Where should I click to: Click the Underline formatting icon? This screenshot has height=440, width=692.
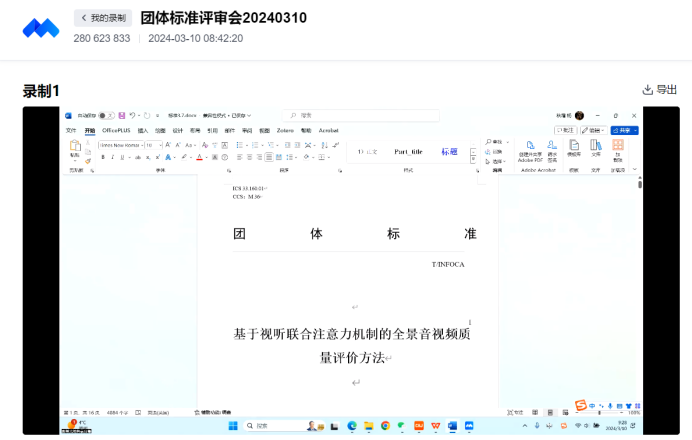(121, 157)
